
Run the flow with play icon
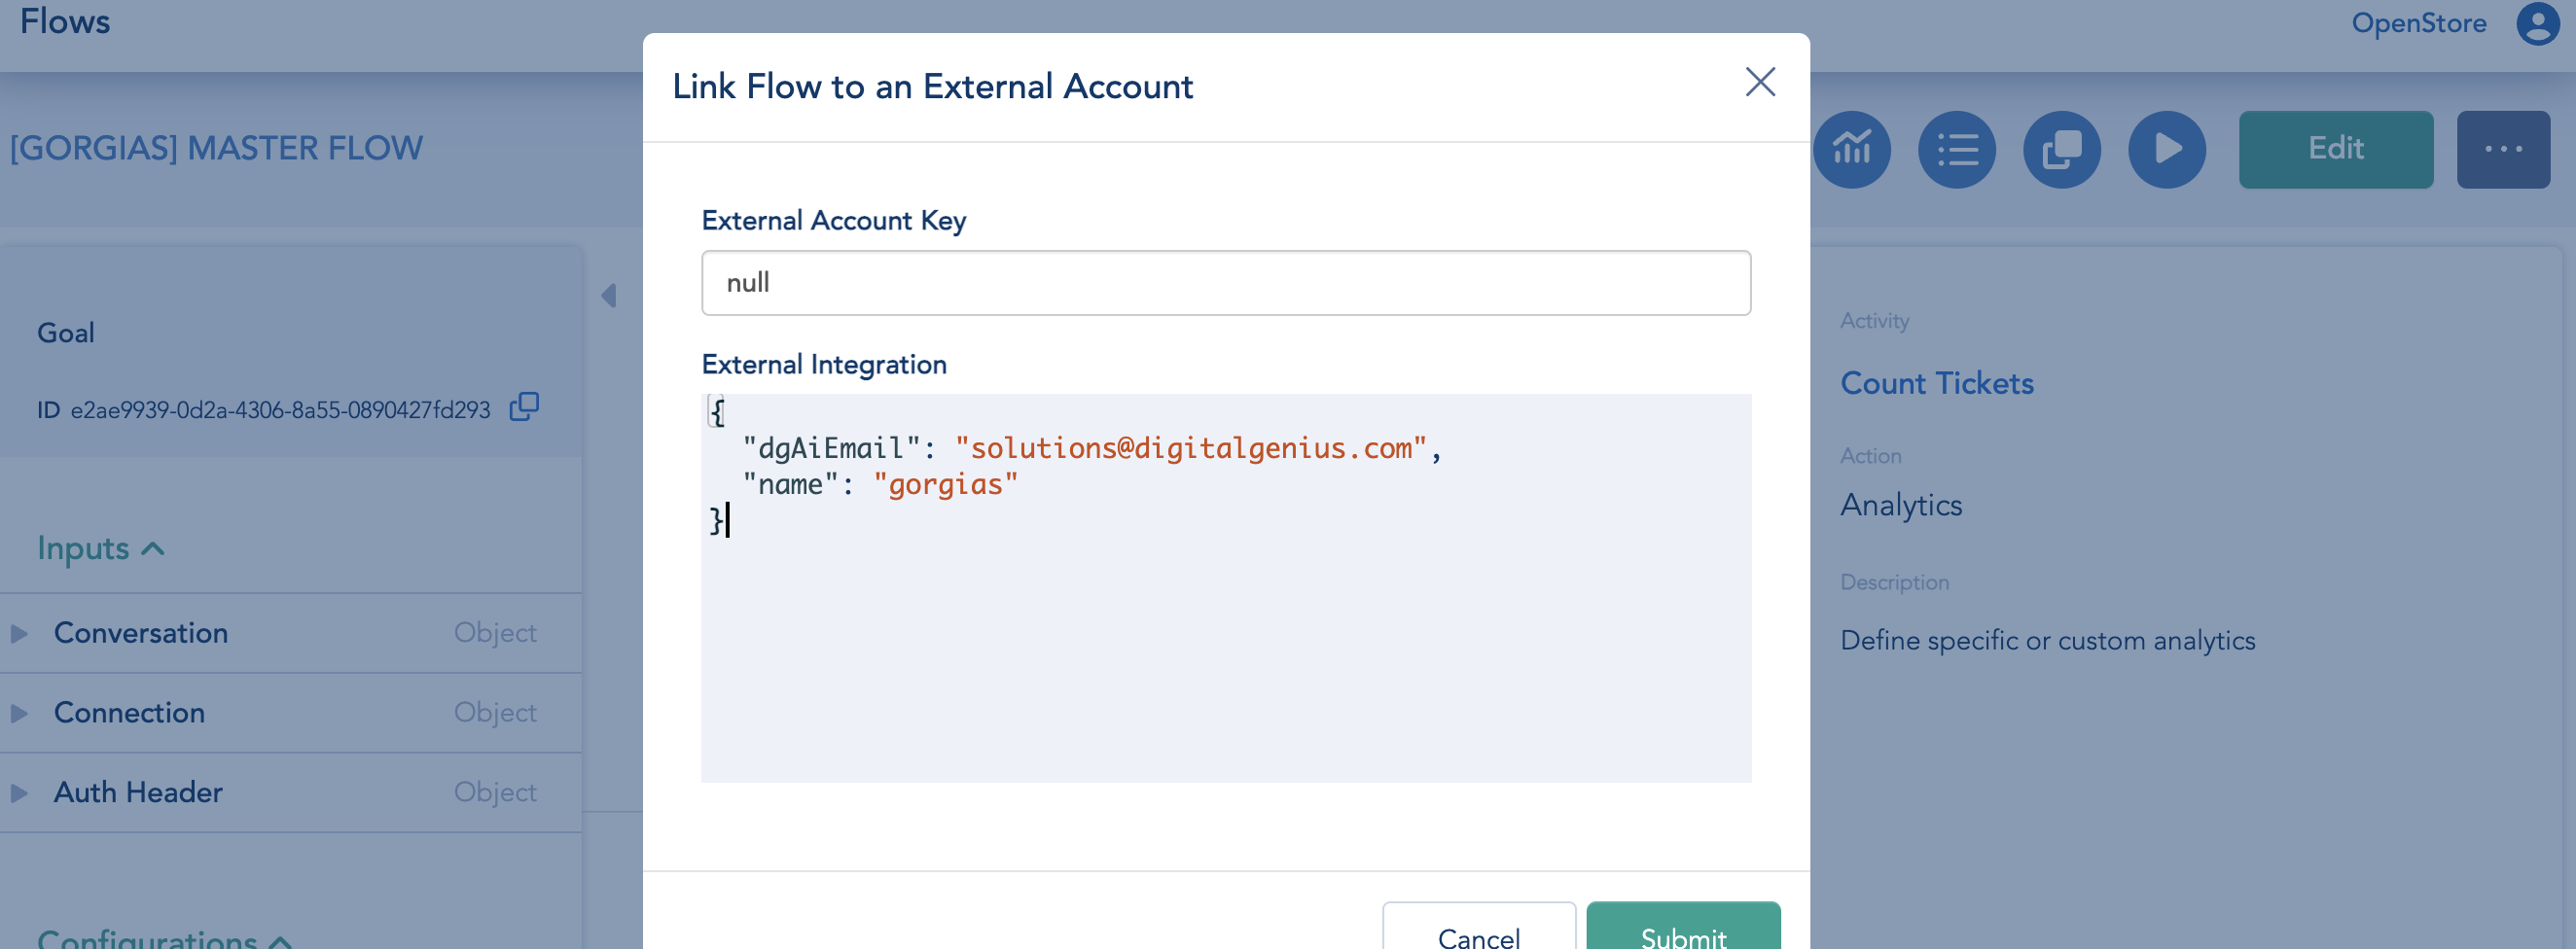2167,150
